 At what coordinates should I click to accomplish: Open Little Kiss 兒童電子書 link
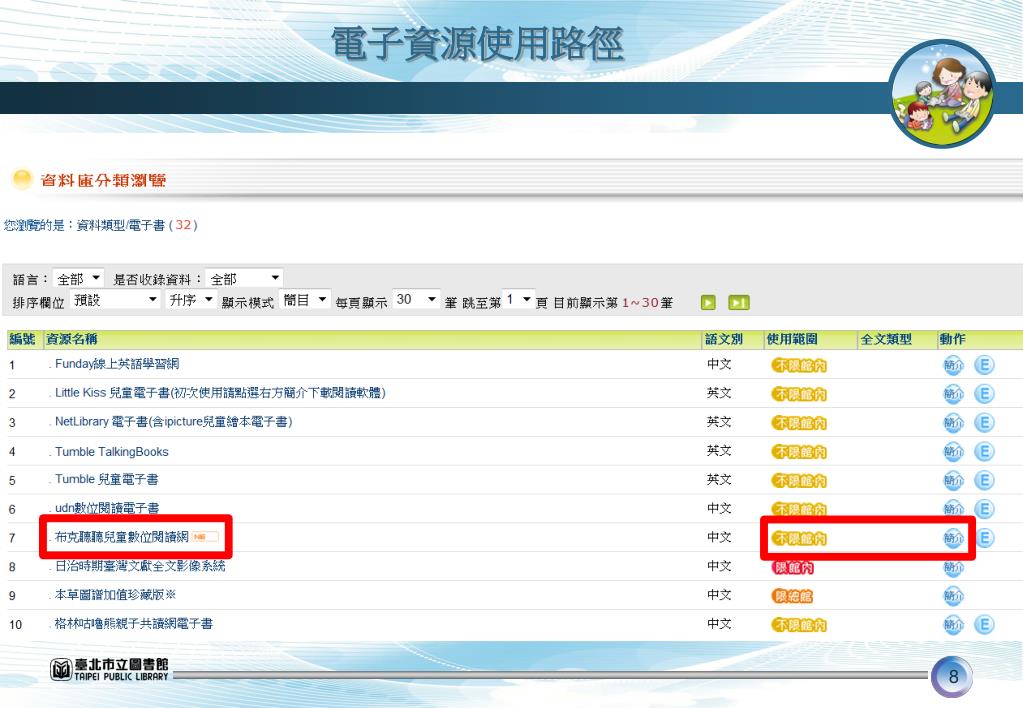[x=220, y=393]
